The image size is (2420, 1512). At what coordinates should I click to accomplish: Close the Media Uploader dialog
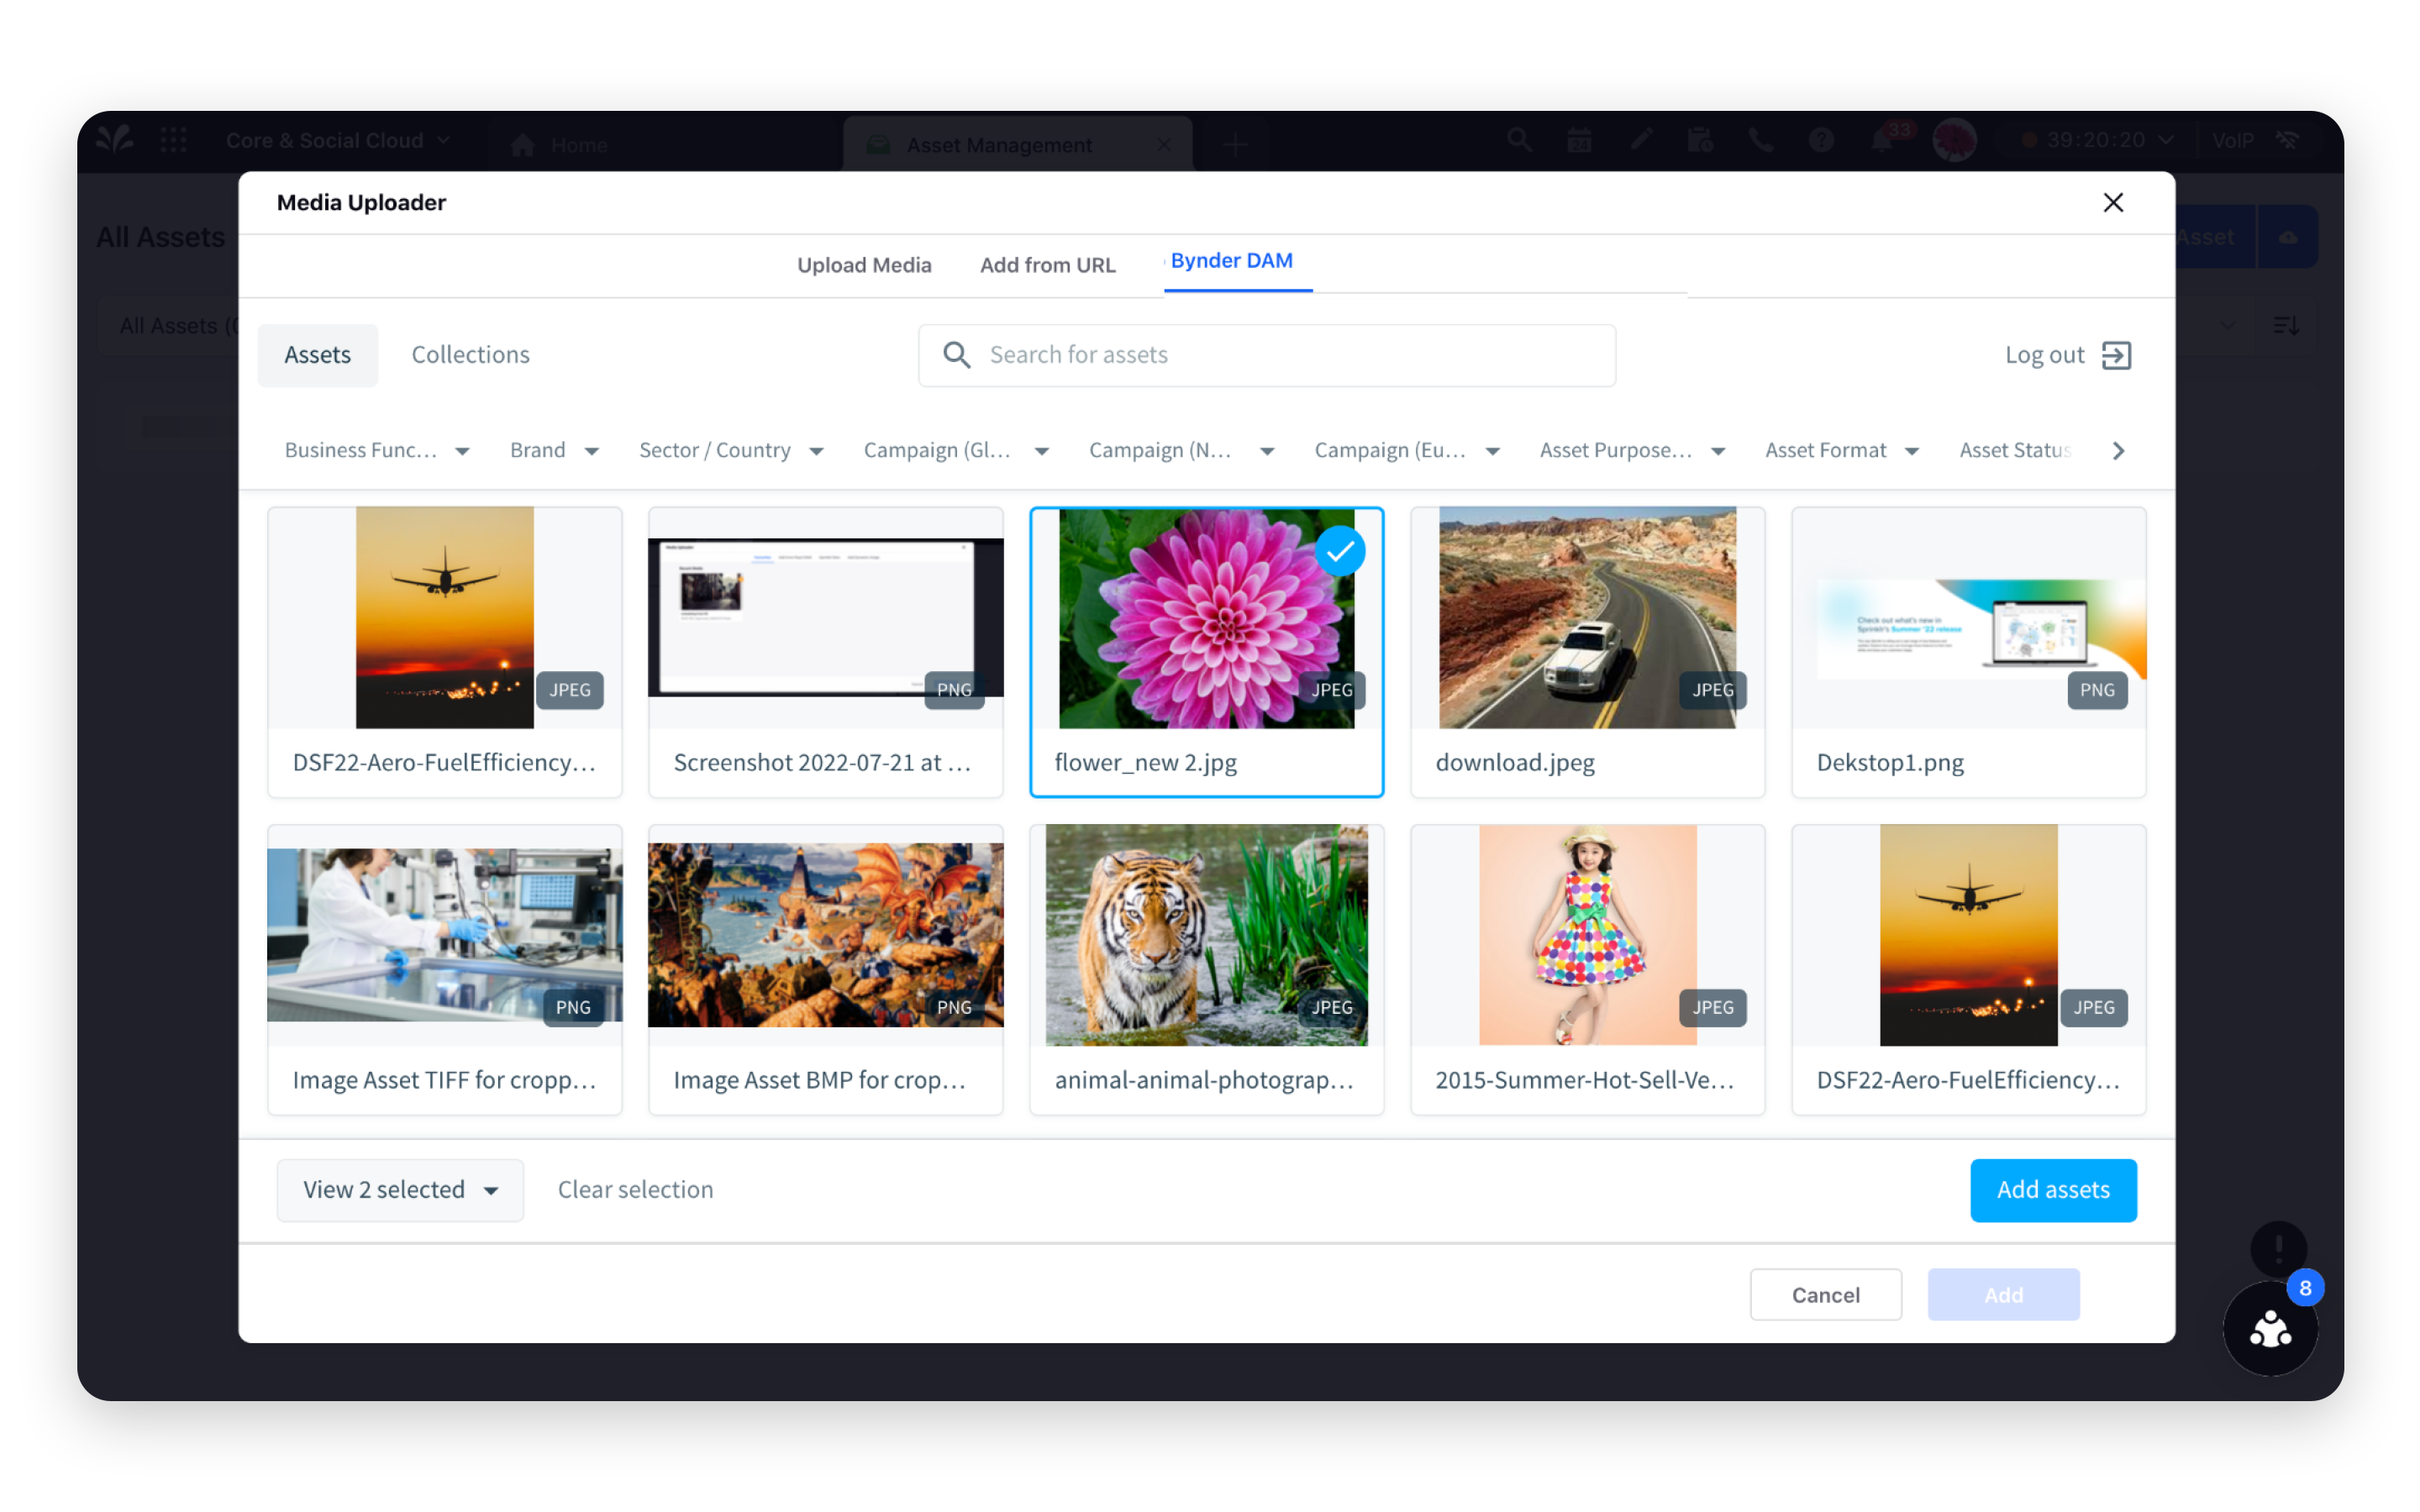(2112, 203)
